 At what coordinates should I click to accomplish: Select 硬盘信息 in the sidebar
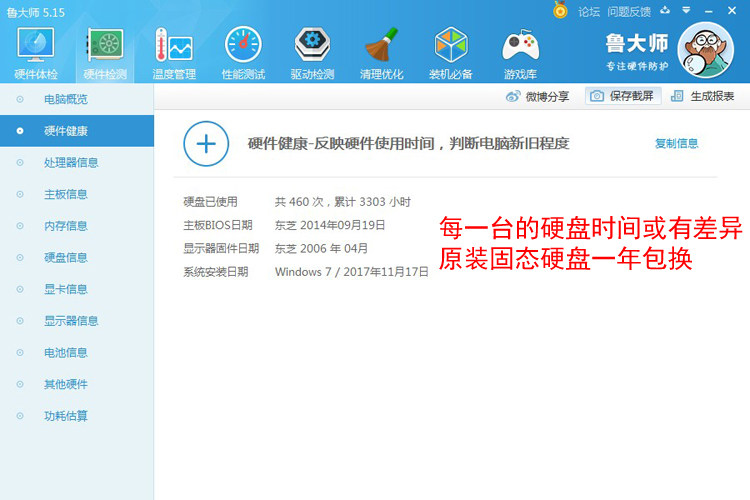click(77, 257)
